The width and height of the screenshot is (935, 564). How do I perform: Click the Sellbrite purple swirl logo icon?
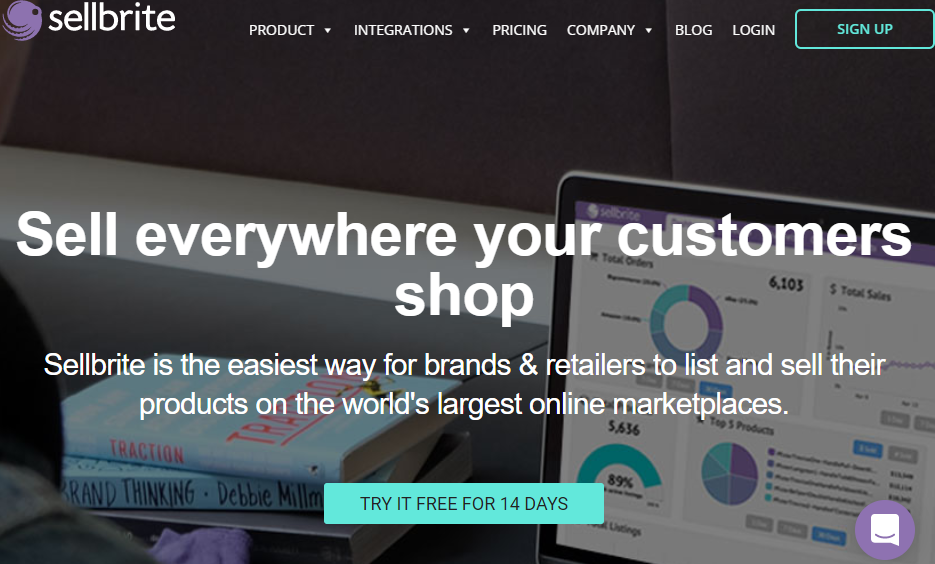pyautogui.click(x=21, y=20)
